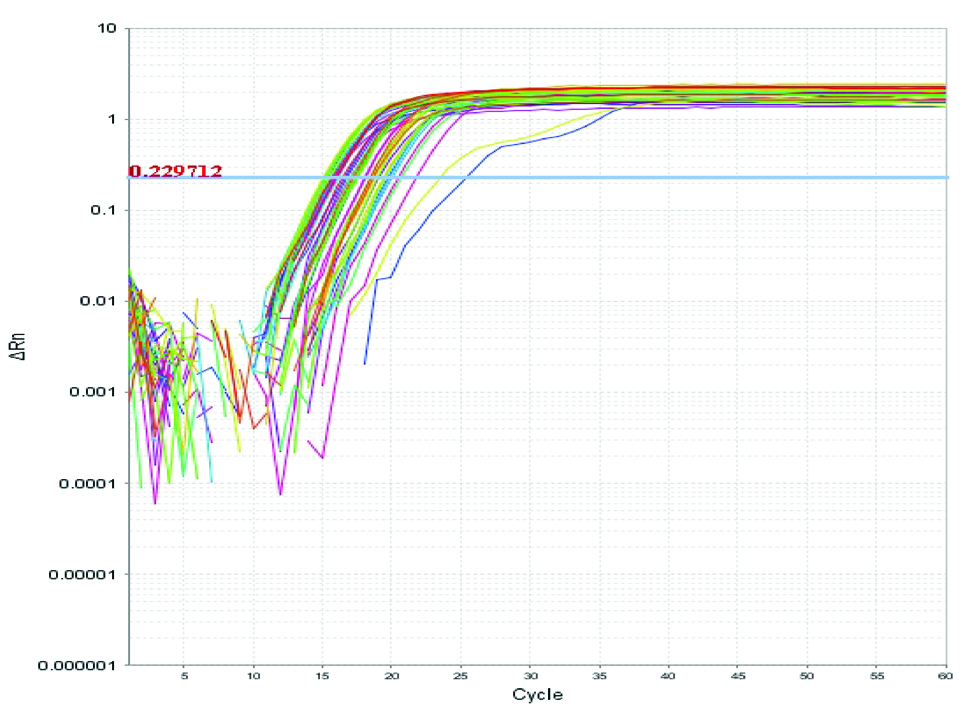Click the magenta baseline dip near cycle 3

click(155, 502)
